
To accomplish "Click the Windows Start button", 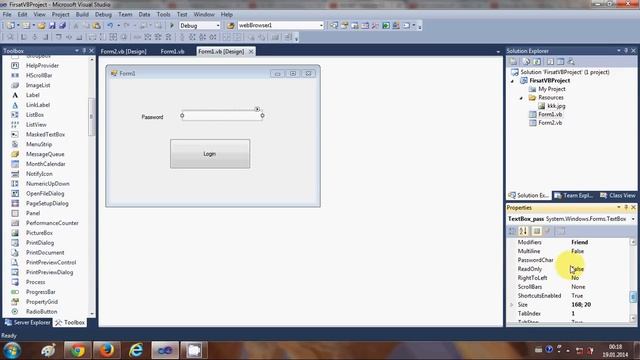I will (x=12, y=350).
